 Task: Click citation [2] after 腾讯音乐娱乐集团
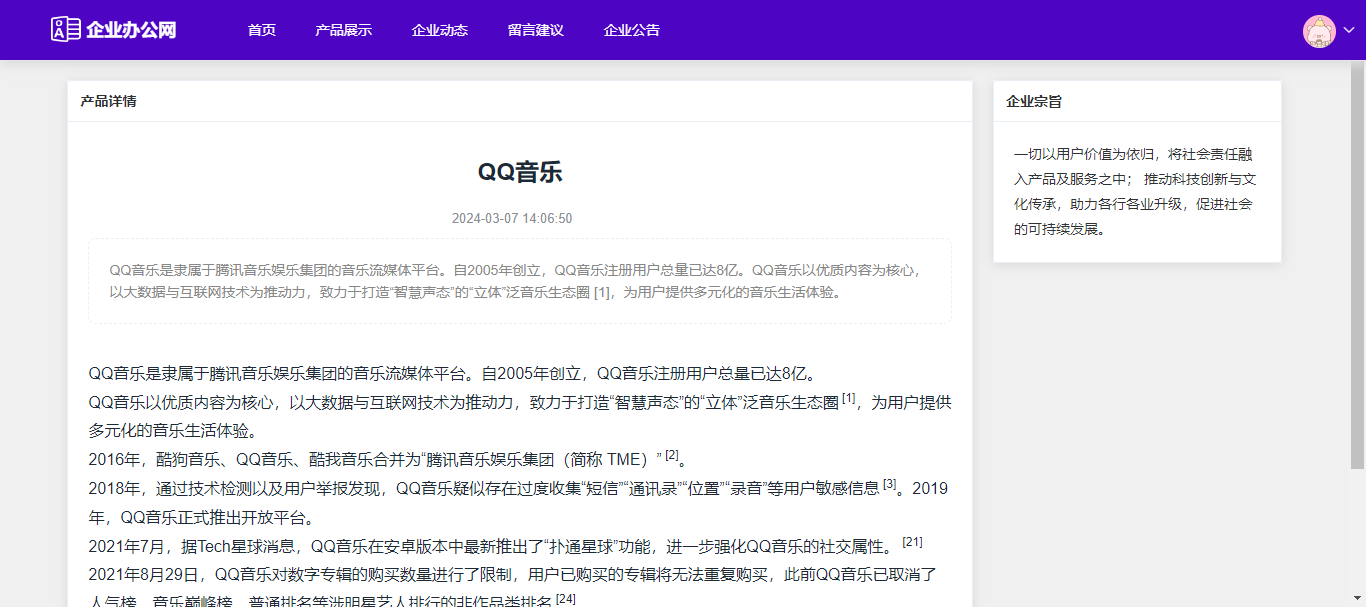click(672, 455)
